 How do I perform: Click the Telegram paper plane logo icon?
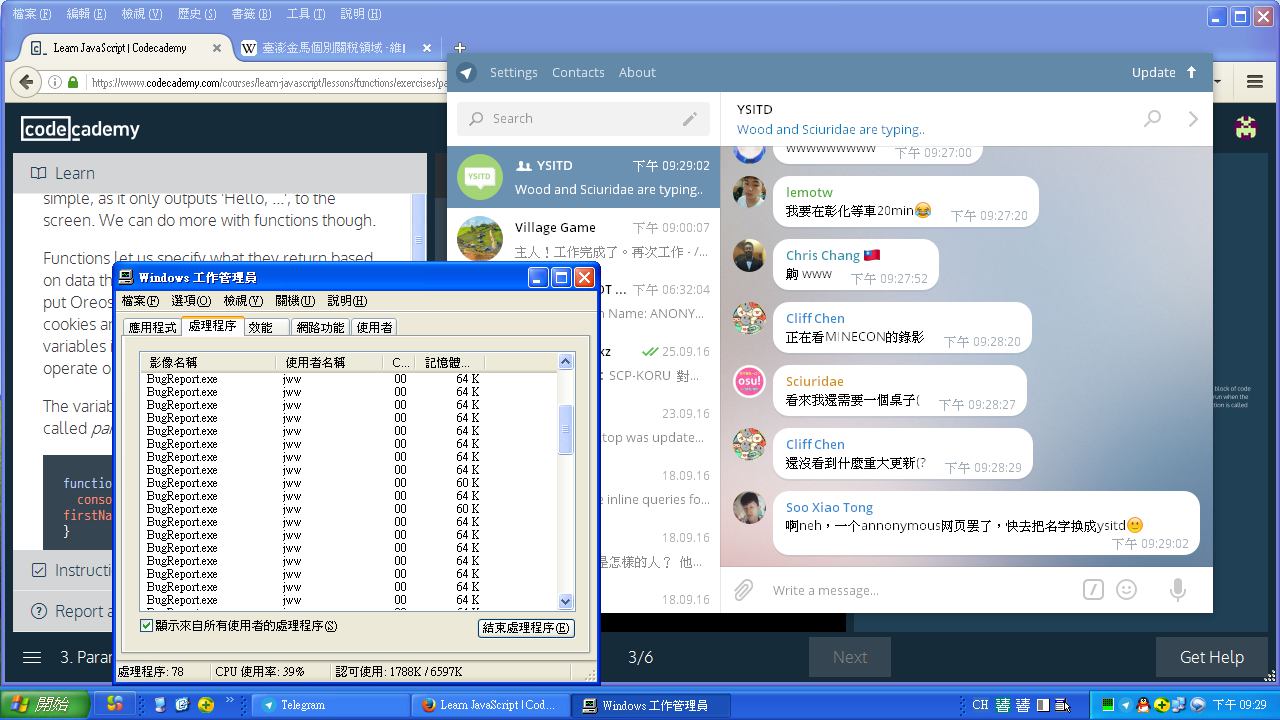pos(466,72)
